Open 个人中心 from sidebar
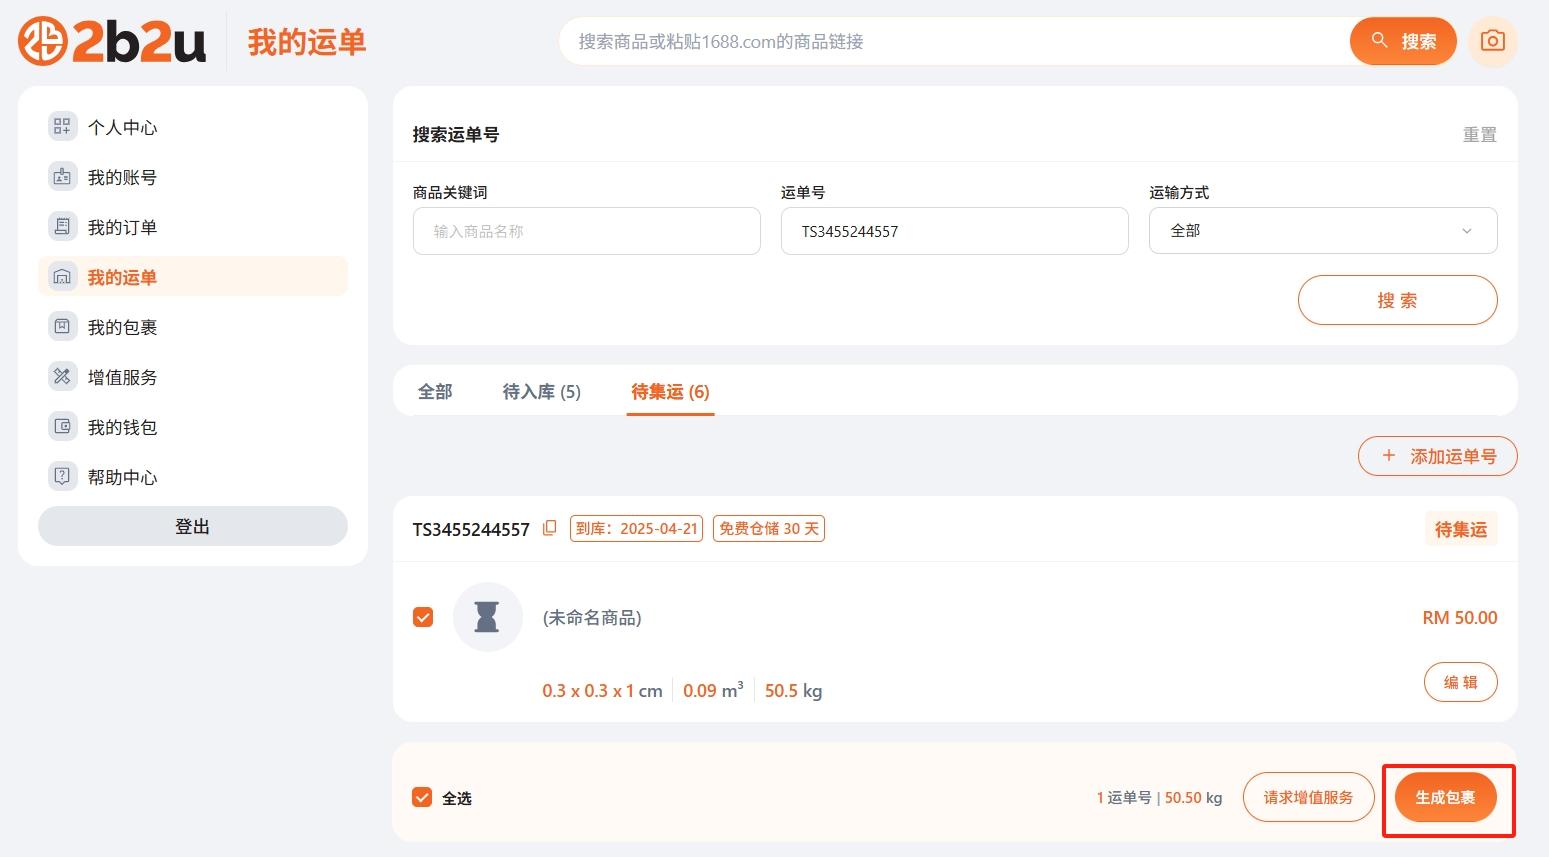Viewport: 1549px width, 857px height. [x=122, y=127]
